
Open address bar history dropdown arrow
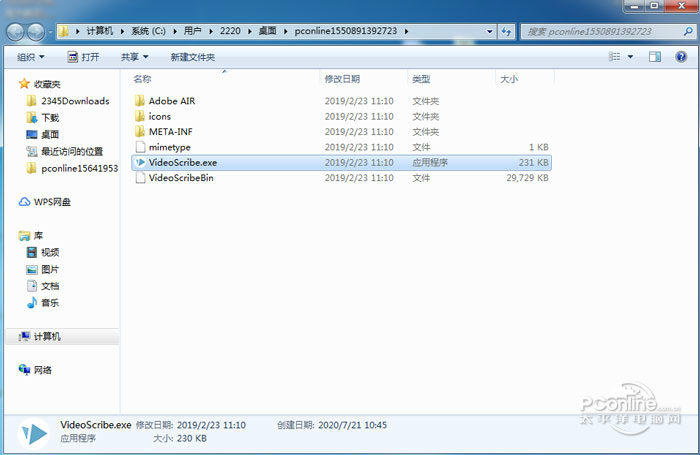click(490, 31)
